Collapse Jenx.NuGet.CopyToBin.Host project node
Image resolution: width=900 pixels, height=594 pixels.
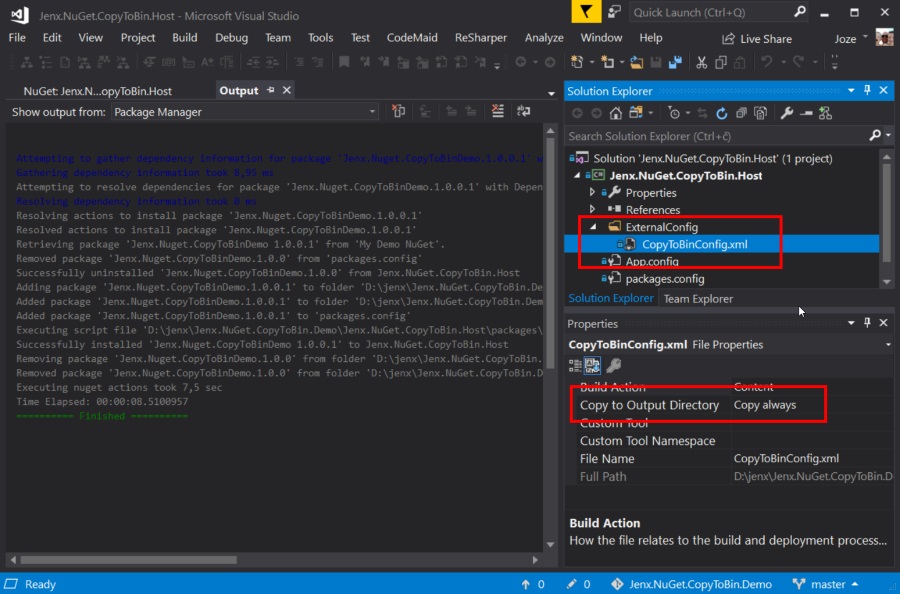(x=577, y=176)
